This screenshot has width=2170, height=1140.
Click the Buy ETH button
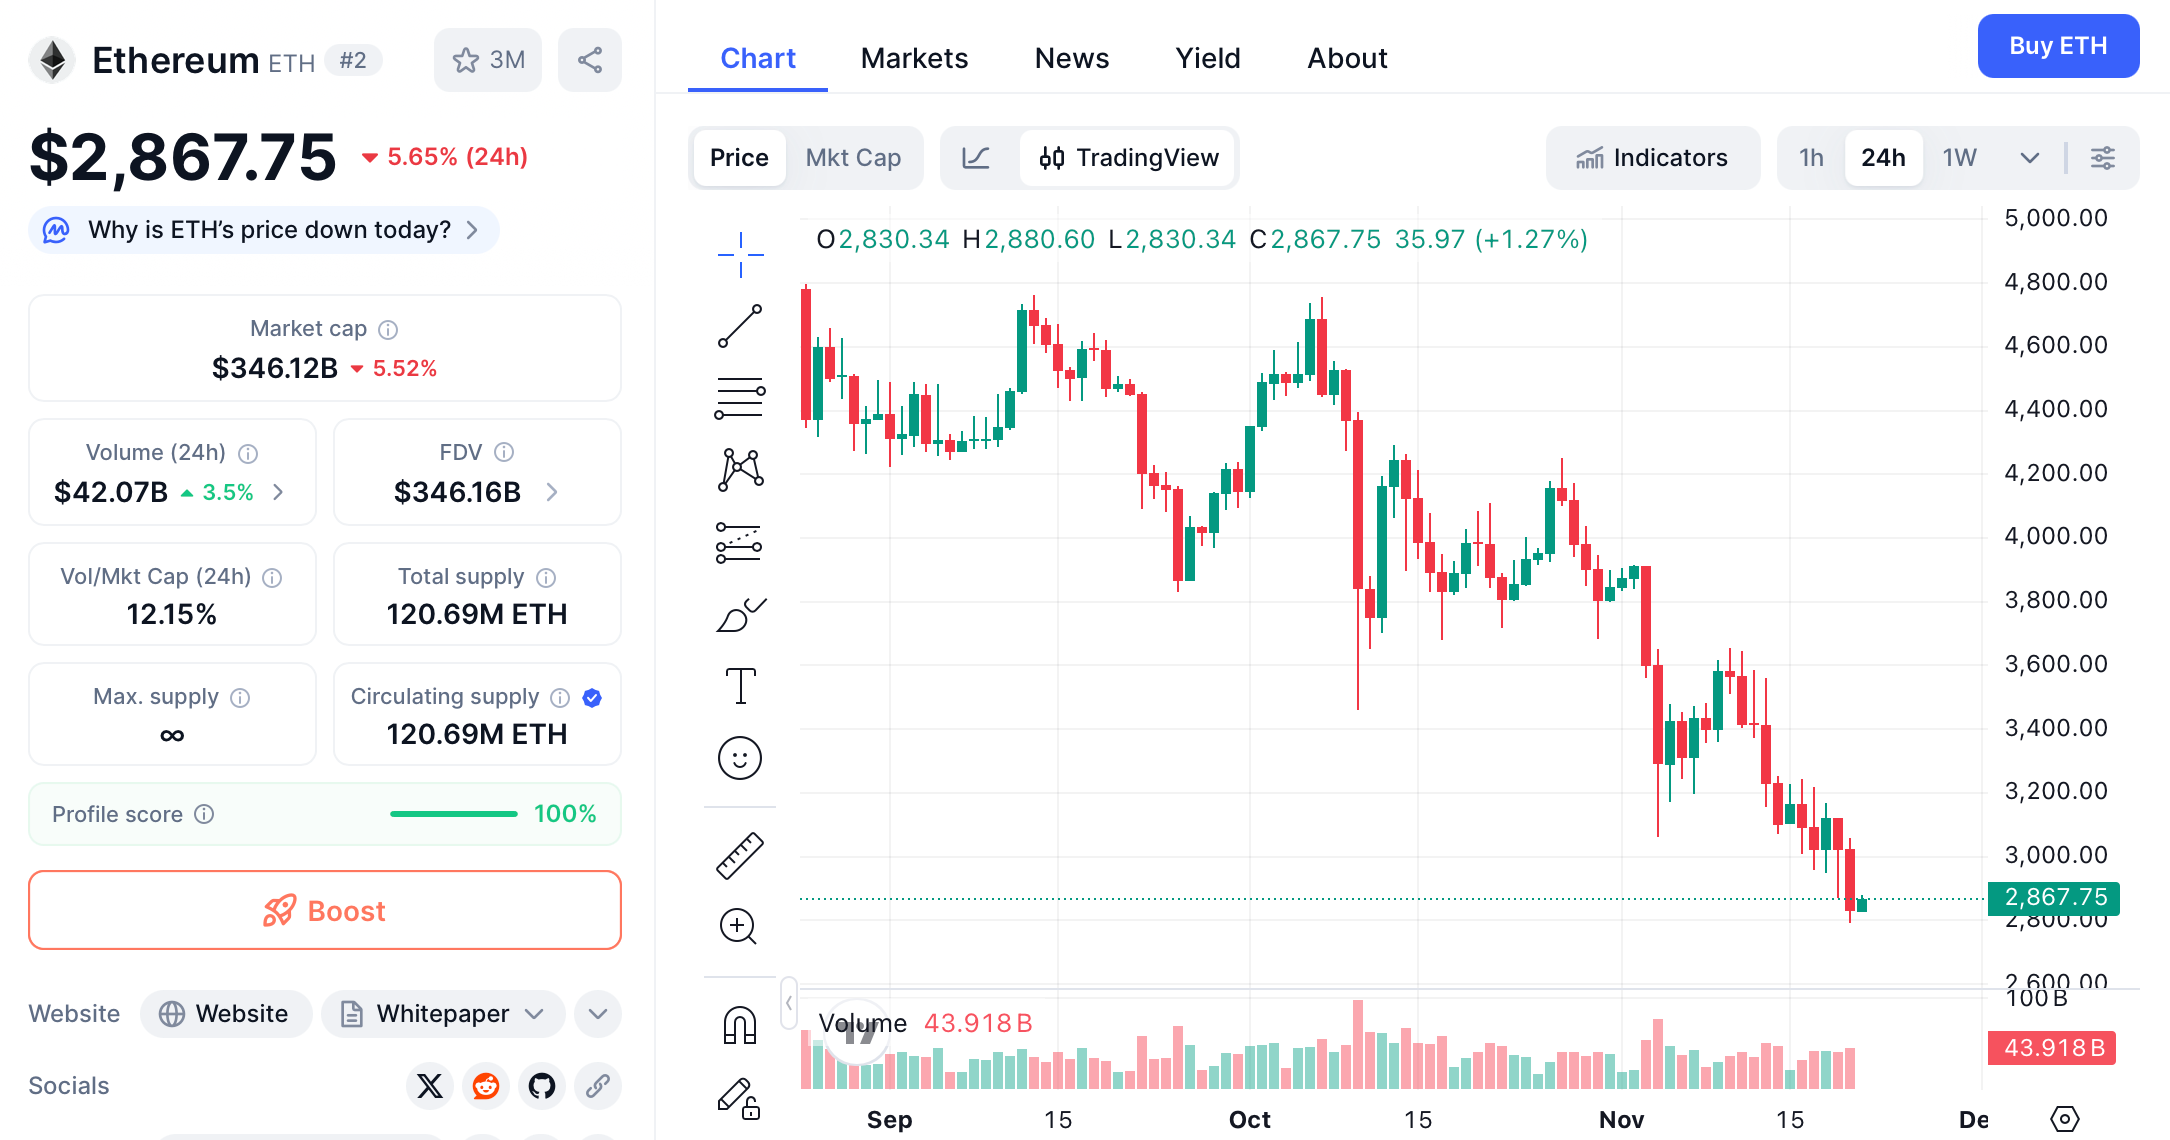point(2058,46)
